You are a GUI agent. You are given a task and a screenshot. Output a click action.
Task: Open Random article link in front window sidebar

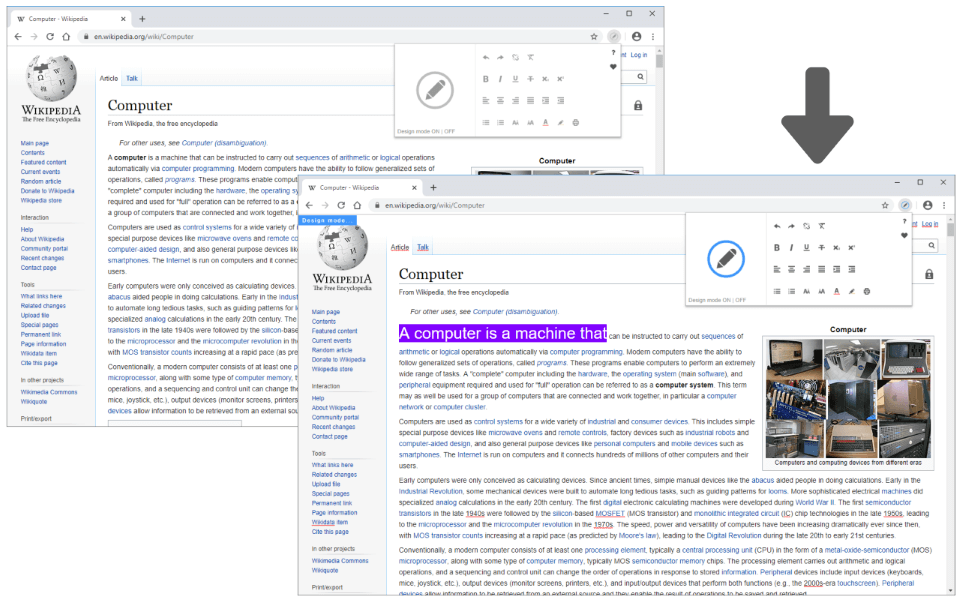pyautogui.click(x=331, y=350)
